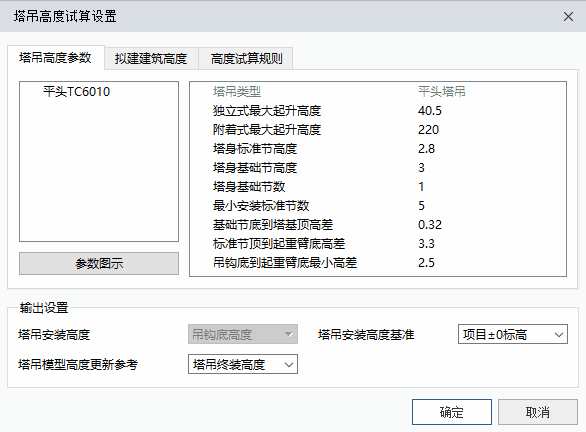Click the 取消 button
Viewport: 586px width, 432px height.
pos(538,412)
